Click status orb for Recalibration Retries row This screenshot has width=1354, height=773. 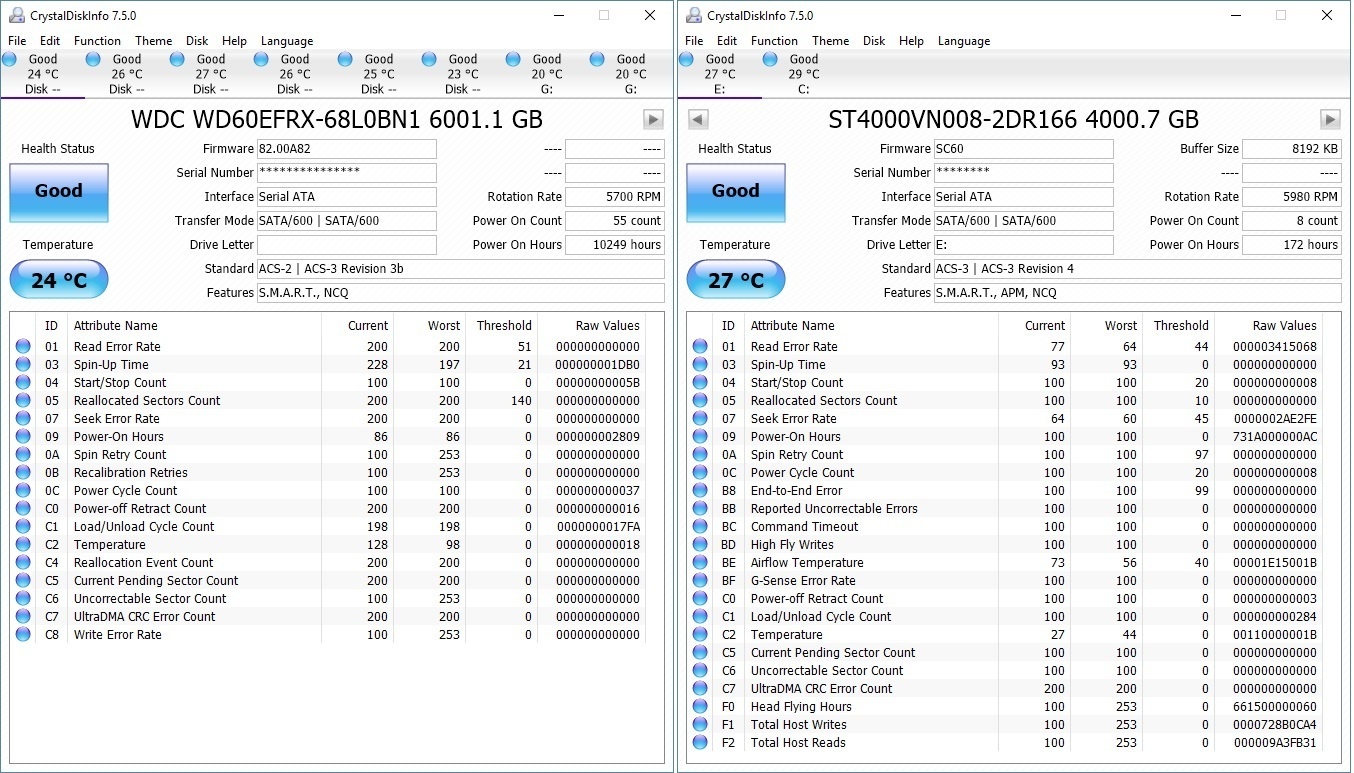click(23, 473)
